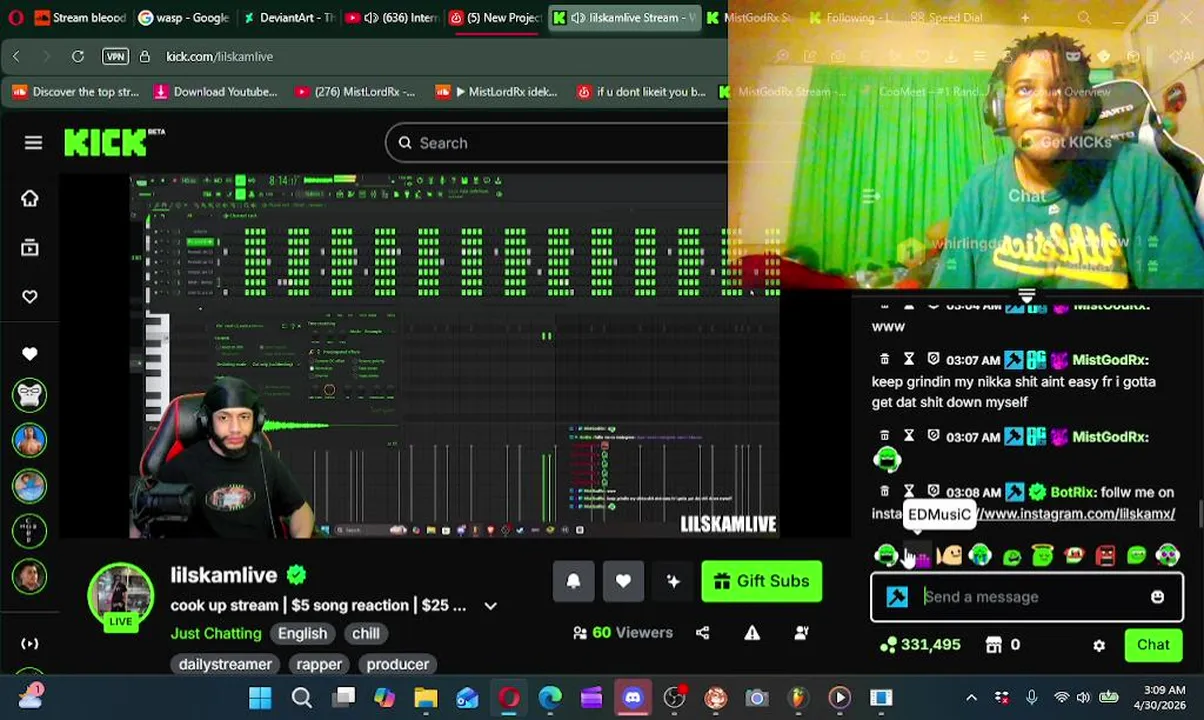Click the Gift Subs button
This screenshot has height=720, width=1204.
pos(761,581)
